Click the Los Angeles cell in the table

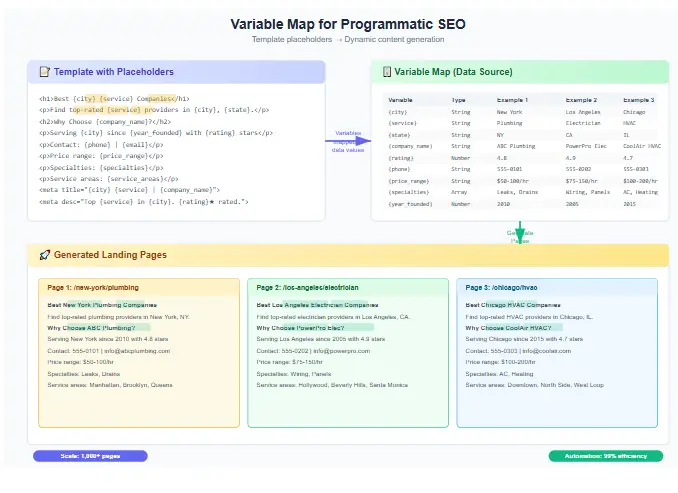(583, 112)
